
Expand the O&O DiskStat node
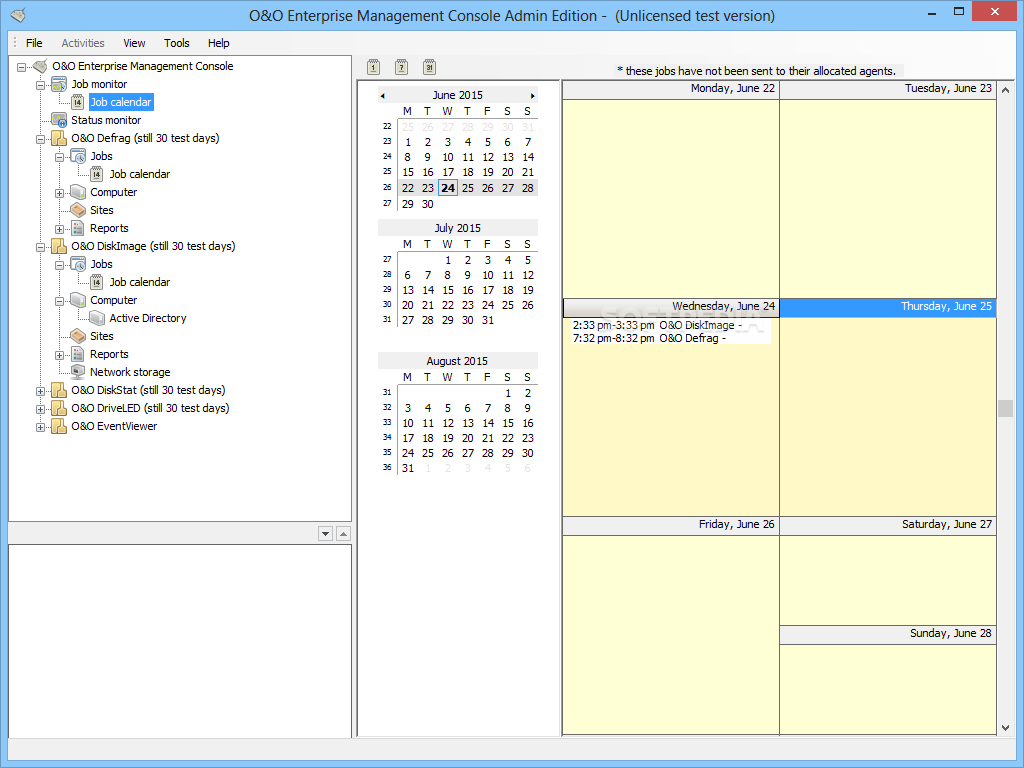click(40, 391)
